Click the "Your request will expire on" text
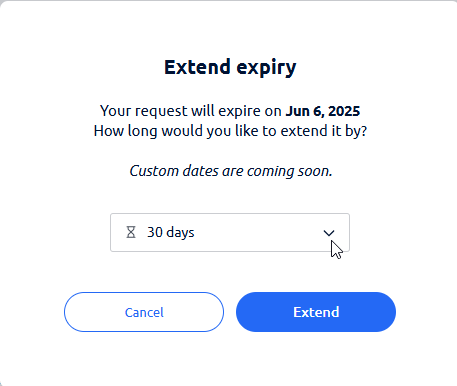Image resolution: width=457 pixels, height=386 pixels. pos(191,111)
